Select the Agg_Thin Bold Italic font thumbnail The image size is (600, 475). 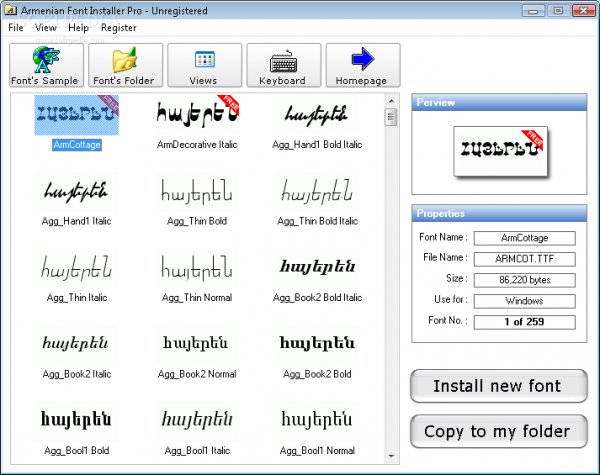coord(317,191)
